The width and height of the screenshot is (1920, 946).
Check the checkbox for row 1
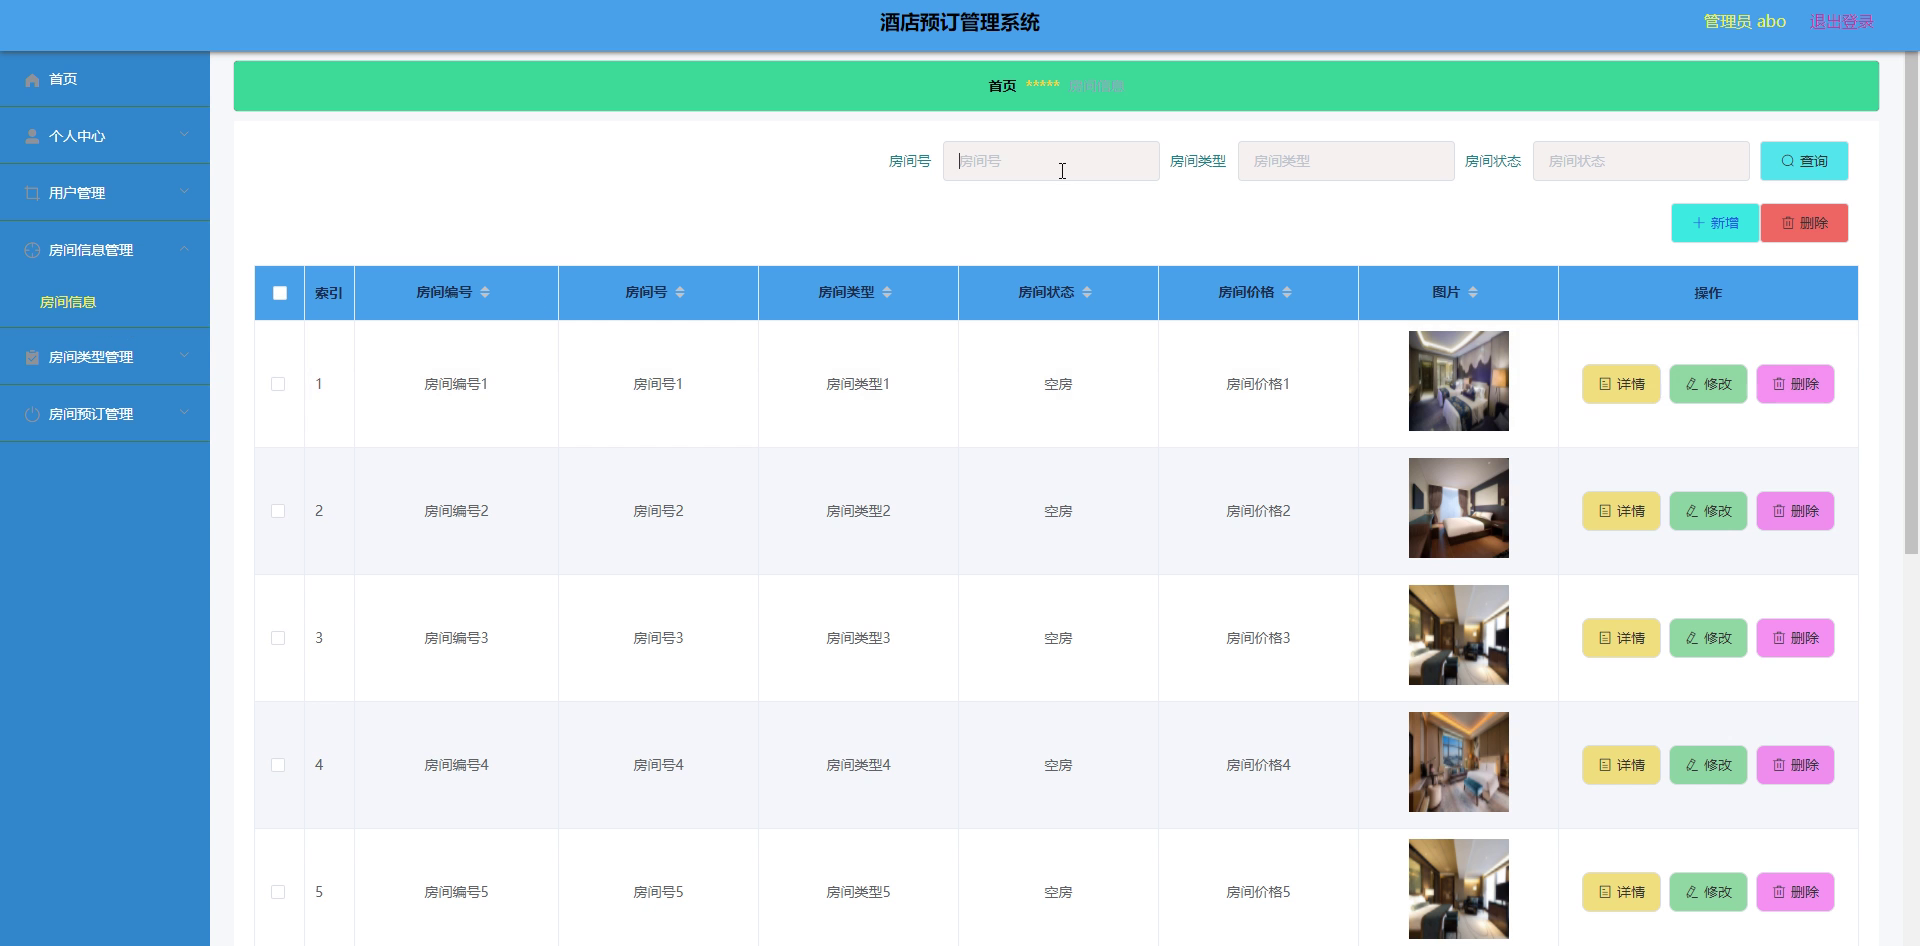(278, 384)
